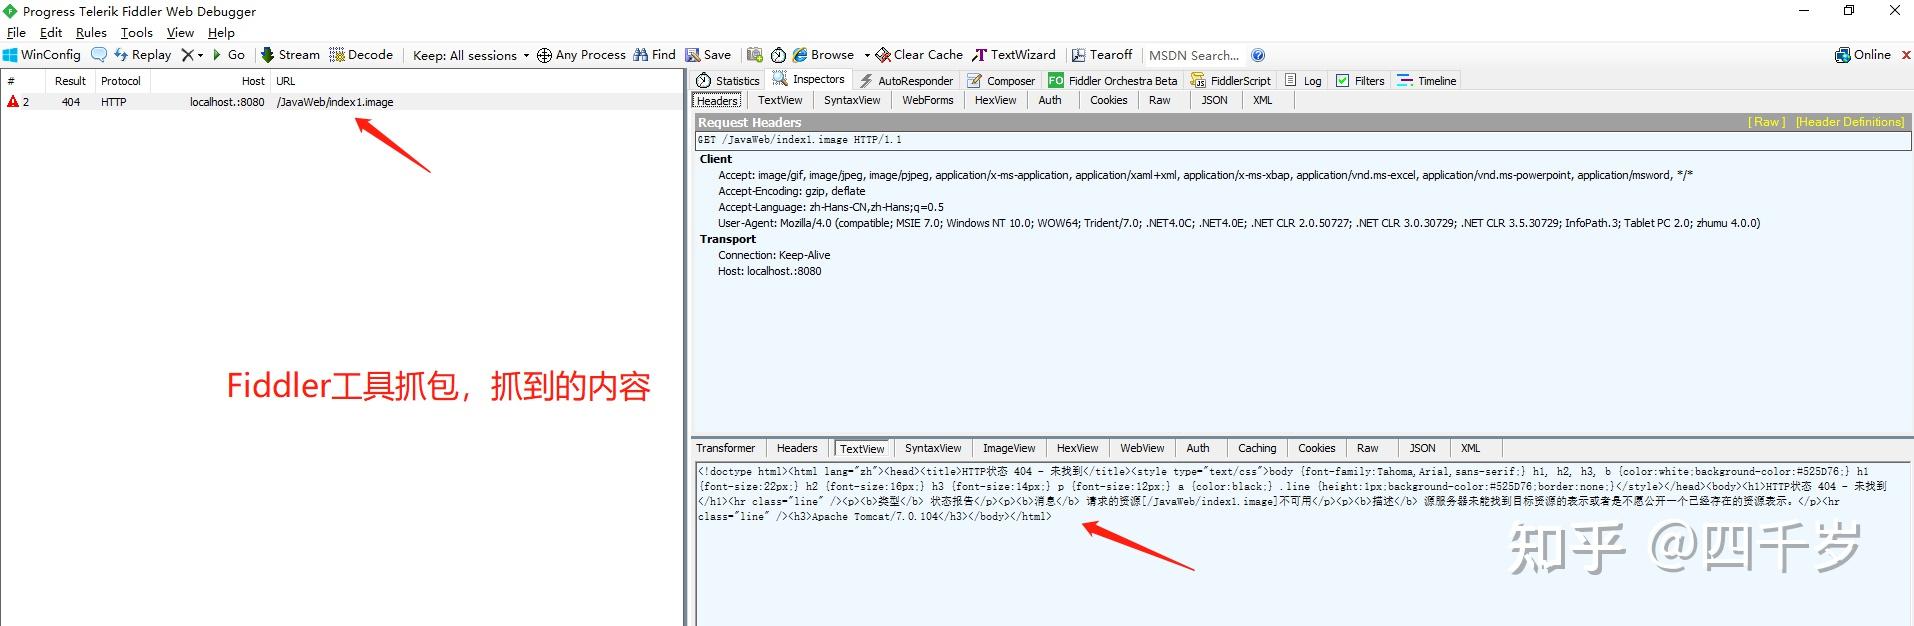The height and width of the screenshot is (626, 1914).
Task: Open WinConfig tool
Action: point(42,55)
